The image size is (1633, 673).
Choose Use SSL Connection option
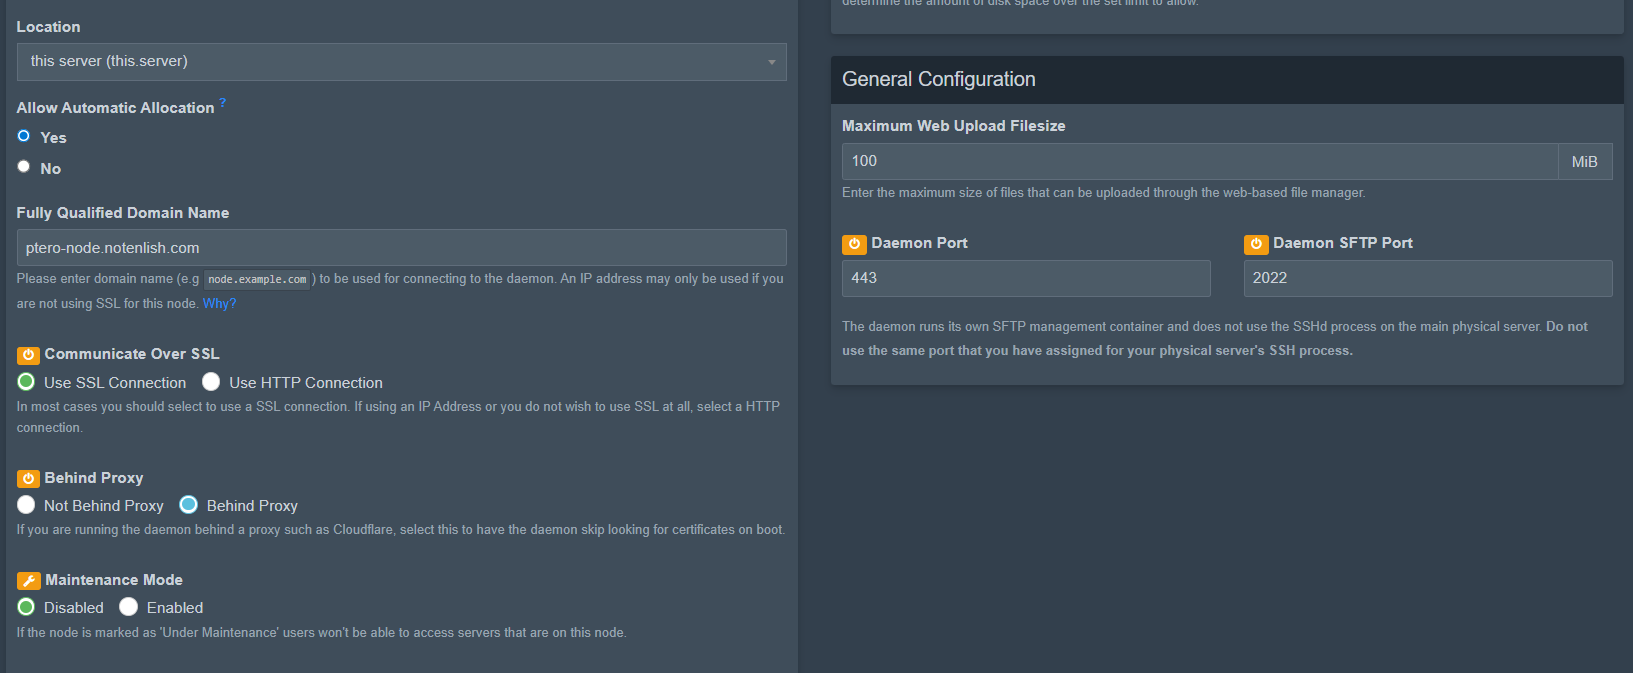(x=26, y=381)
